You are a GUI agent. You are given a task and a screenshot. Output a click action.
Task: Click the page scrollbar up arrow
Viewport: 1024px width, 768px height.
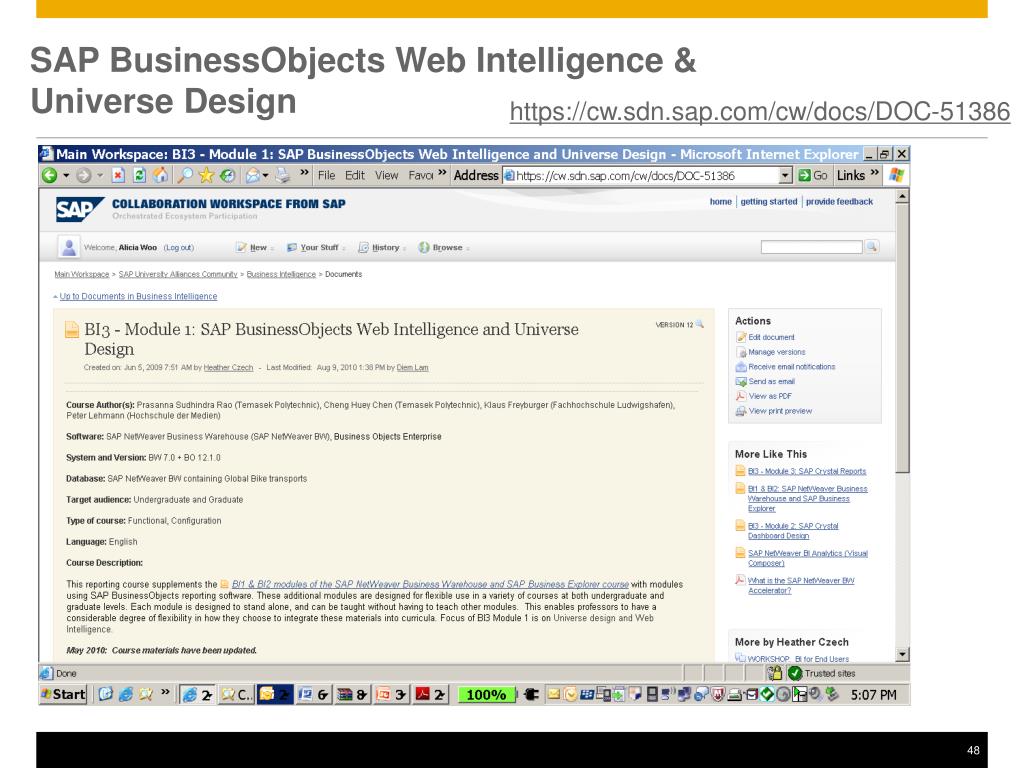pyautogui.click(x=903, y=196)
